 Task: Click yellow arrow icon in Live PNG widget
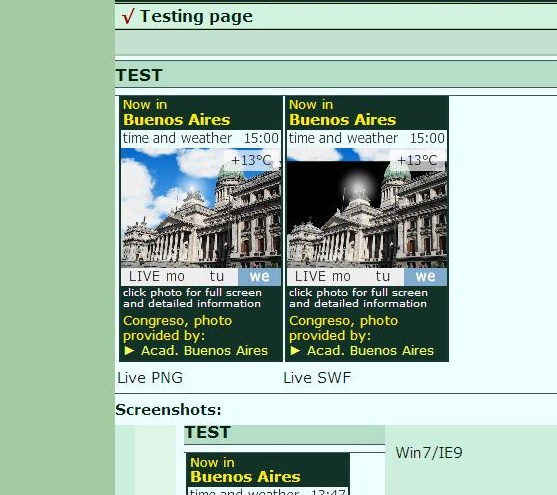129,351
